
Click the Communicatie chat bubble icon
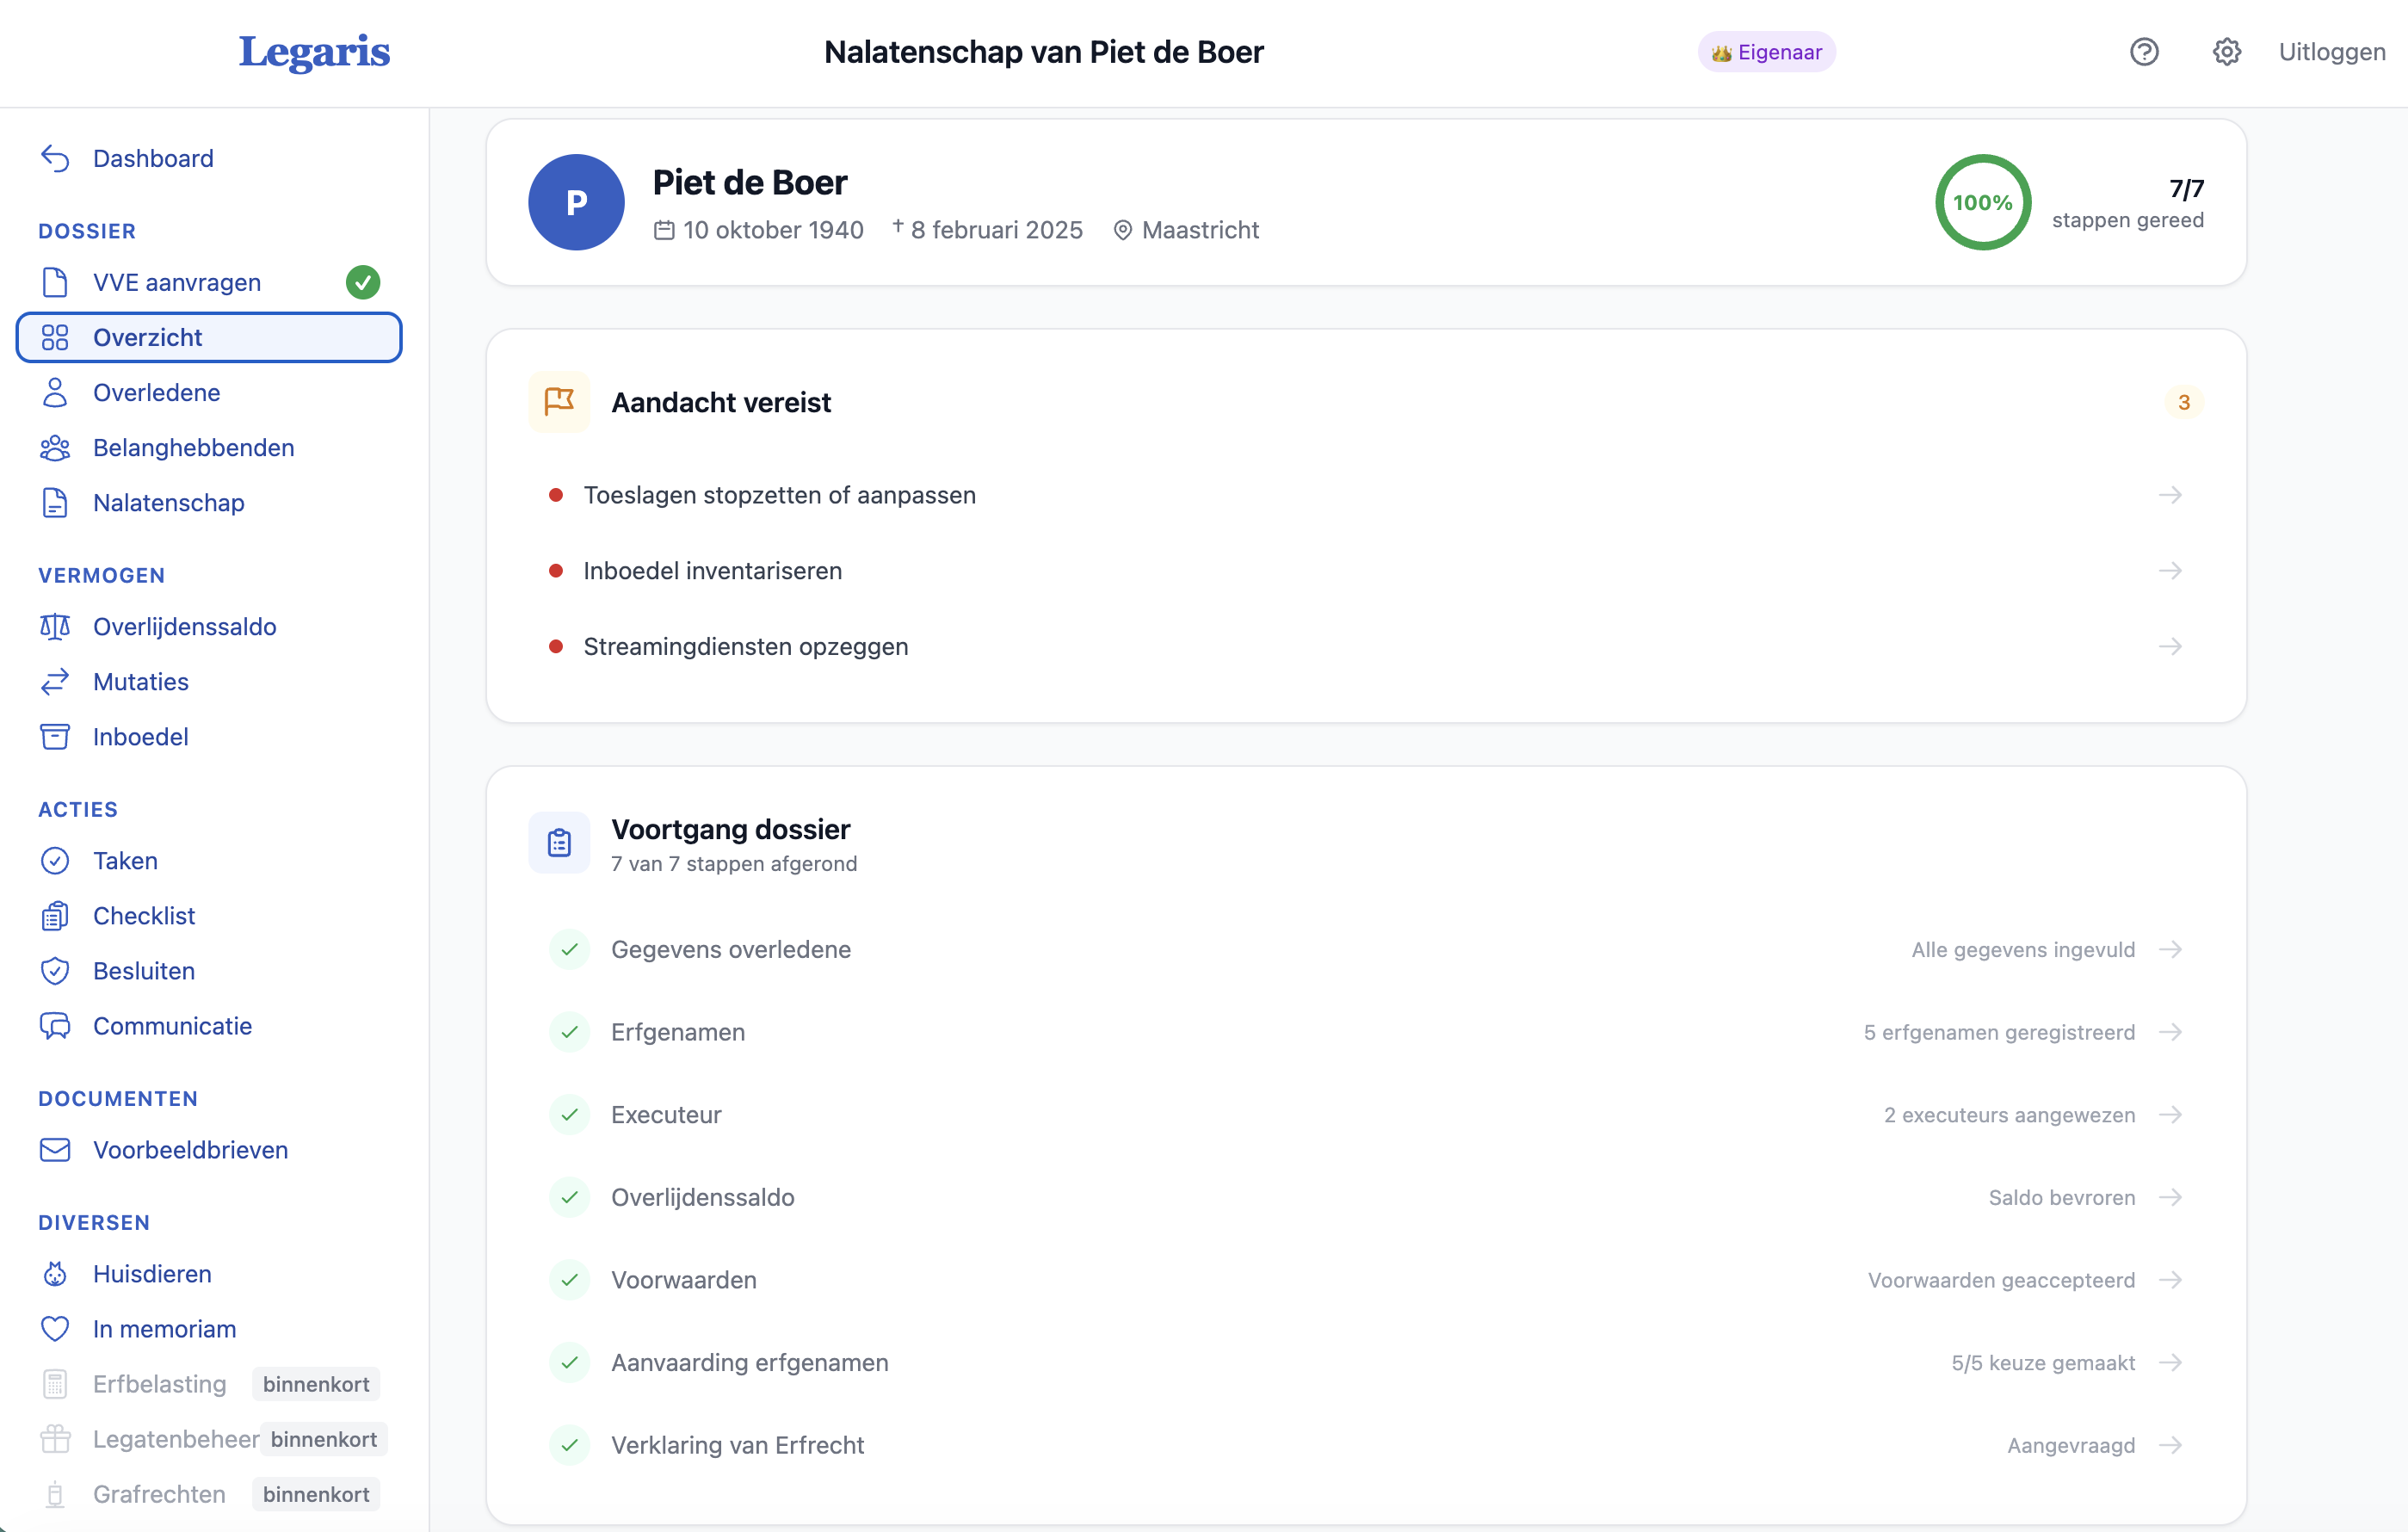[55, 1026]
